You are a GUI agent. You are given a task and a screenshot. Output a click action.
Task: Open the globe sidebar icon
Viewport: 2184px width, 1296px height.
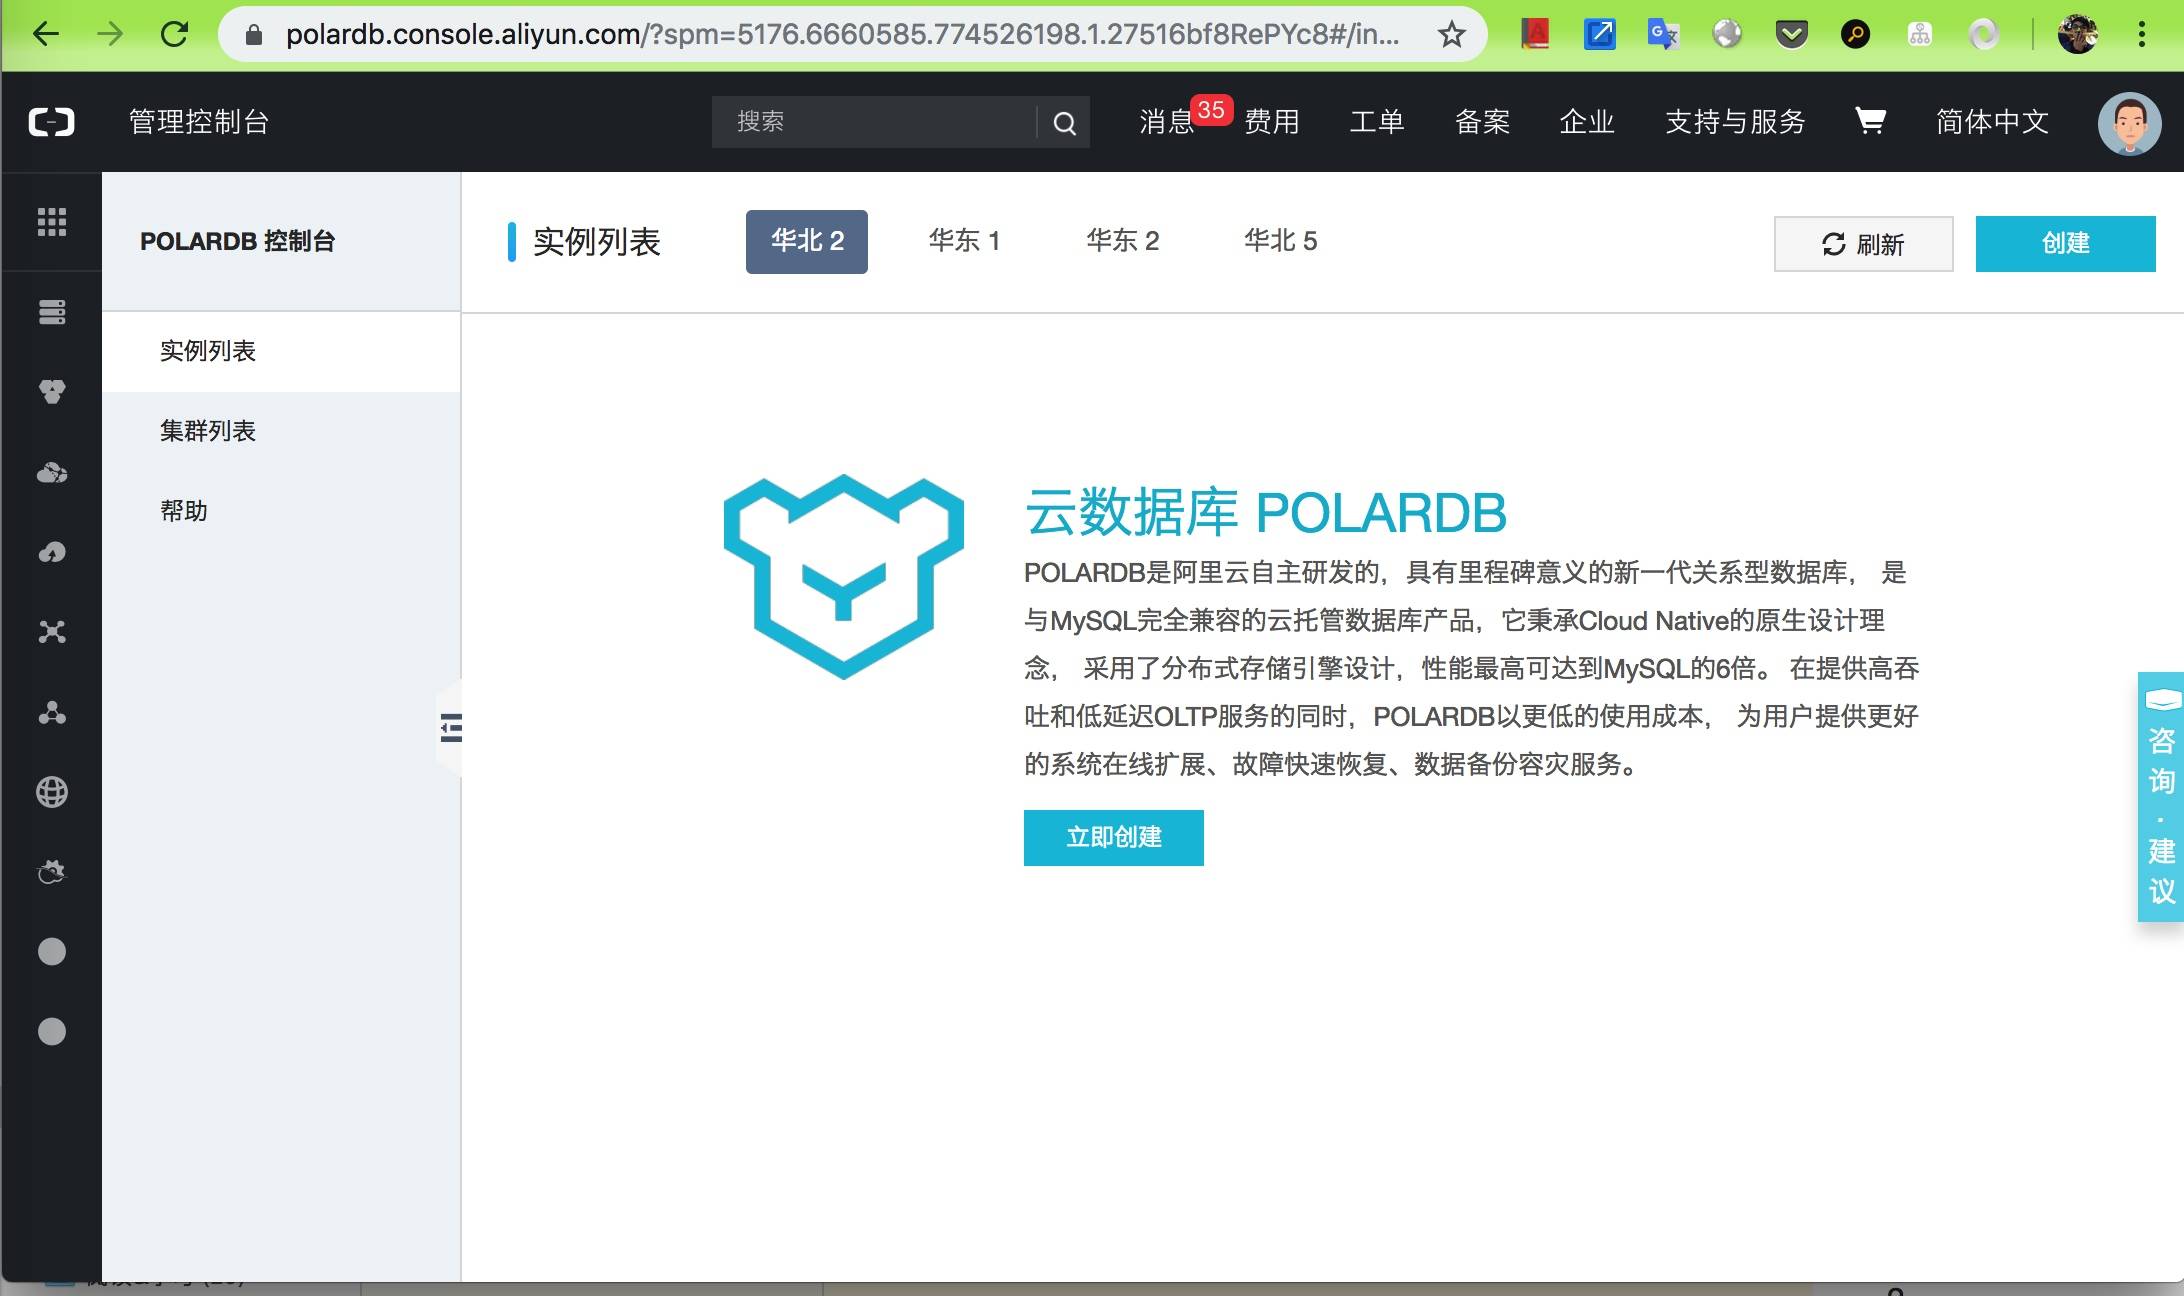point(52,792)
